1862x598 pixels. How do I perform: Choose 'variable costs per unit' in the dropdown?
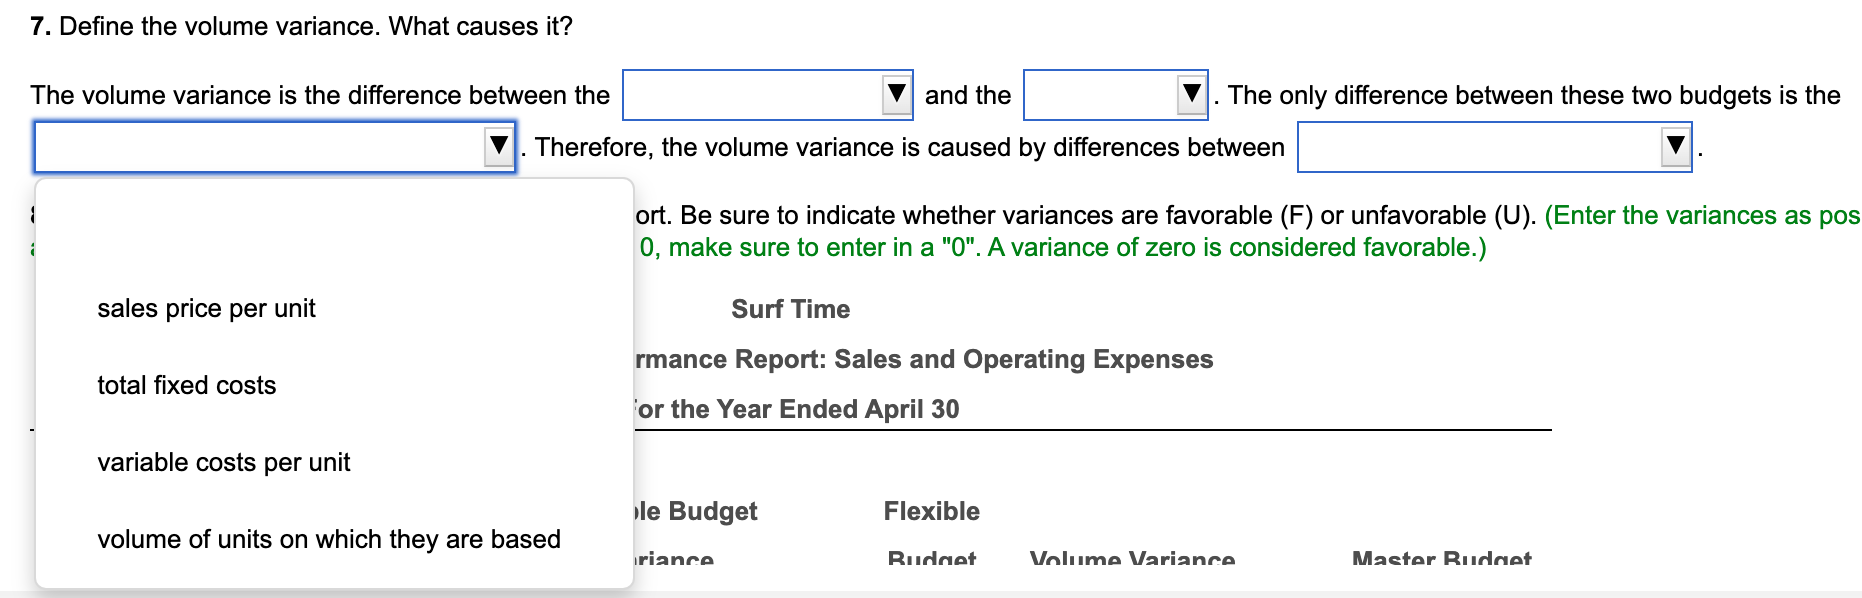[224, 462]
